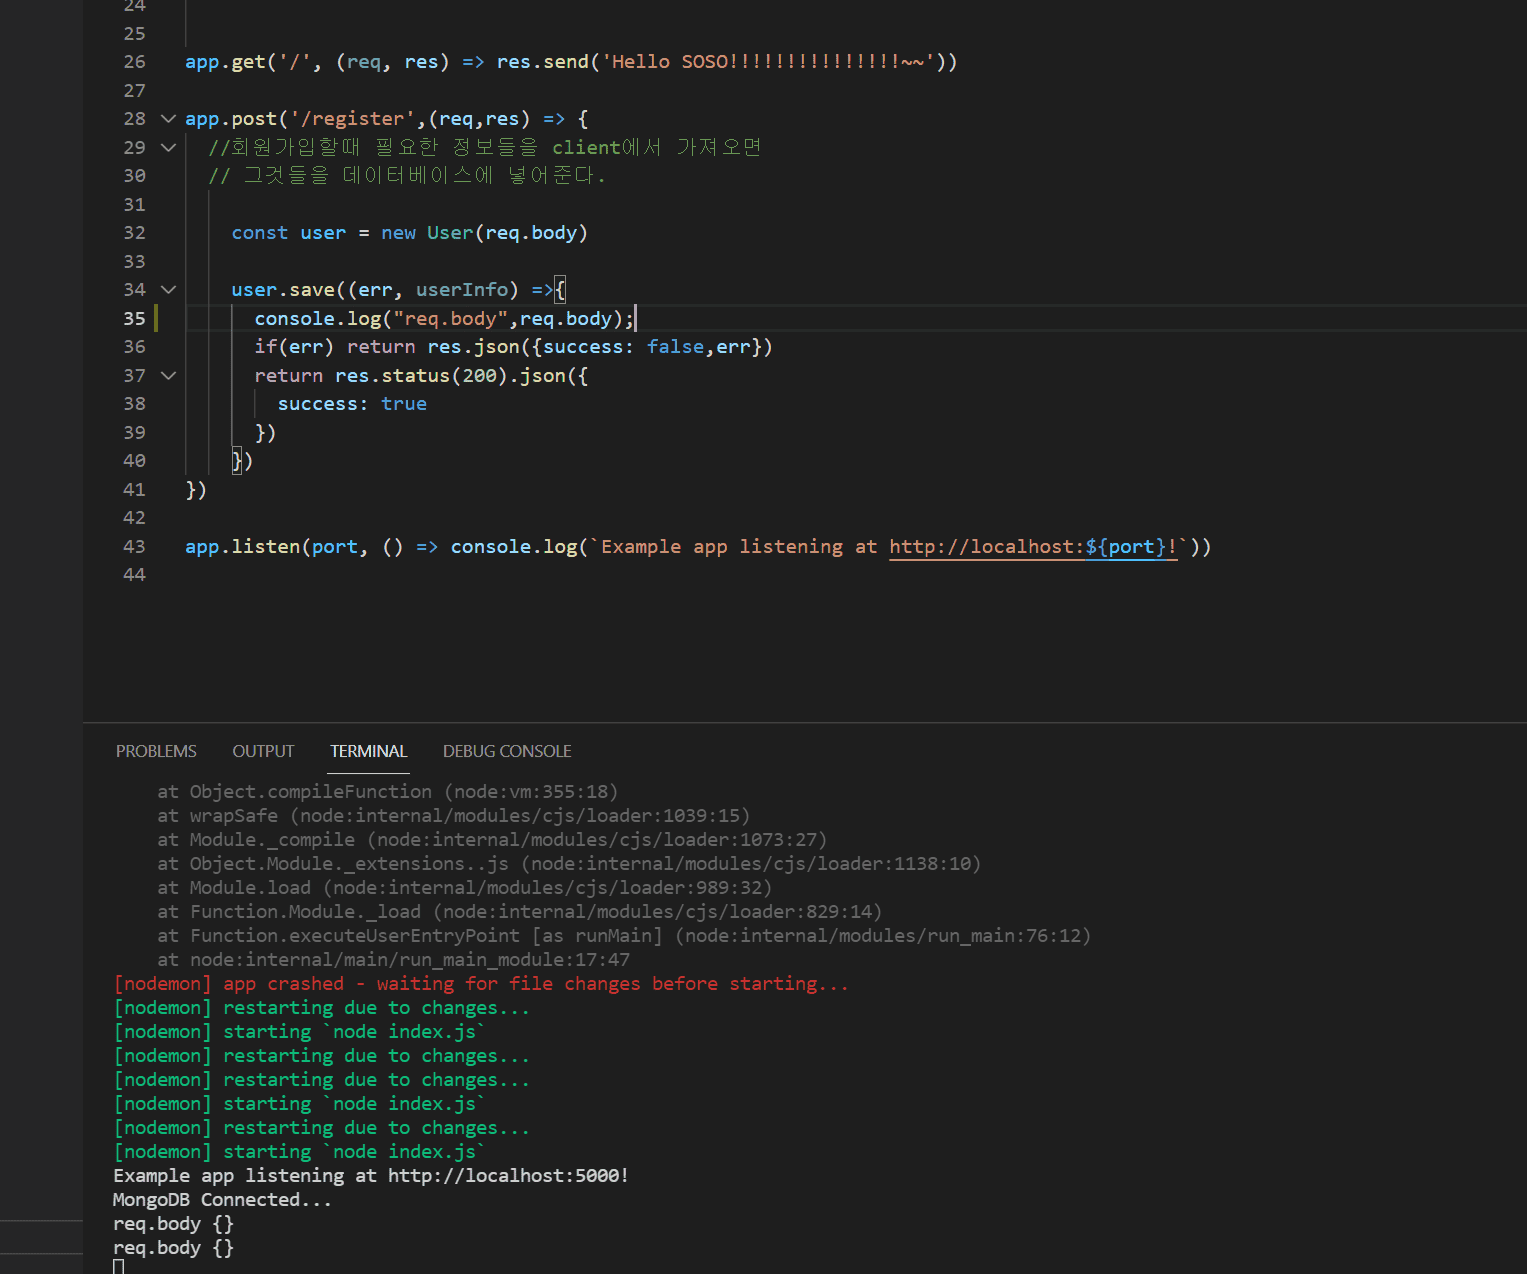Click line number 35 in the gutter
This screenshot has height=1274, width=1527.
(134, 319)
